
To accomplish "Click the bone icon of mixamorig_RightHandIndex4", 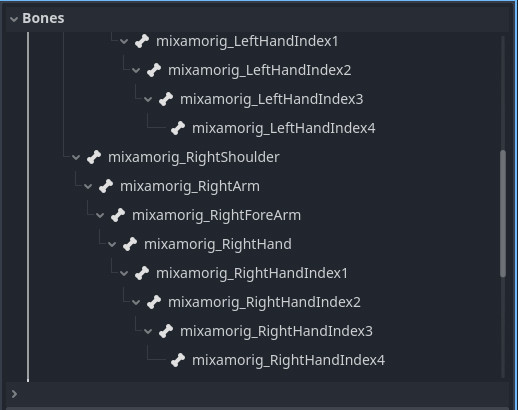I will point(178,360).
